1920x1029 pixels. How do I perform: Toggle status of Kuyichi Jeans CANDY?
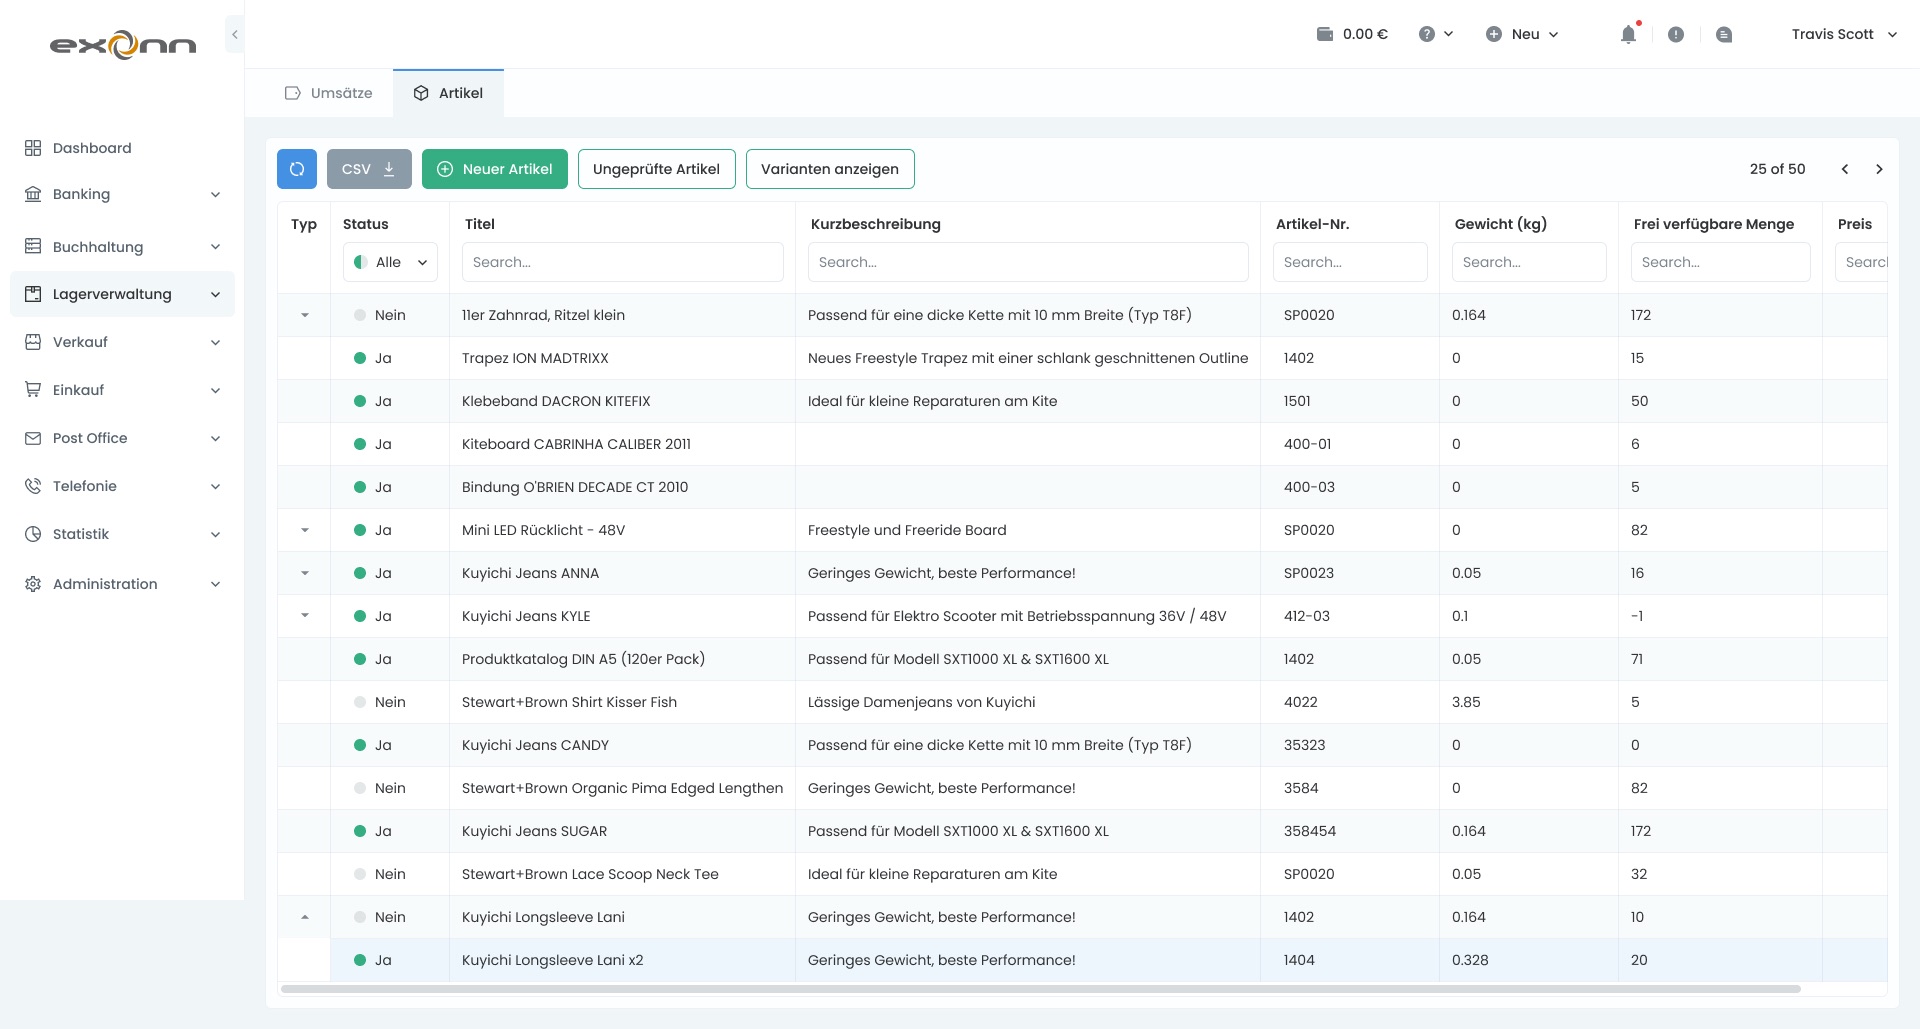pyautogui.click(x=360, y=745)
